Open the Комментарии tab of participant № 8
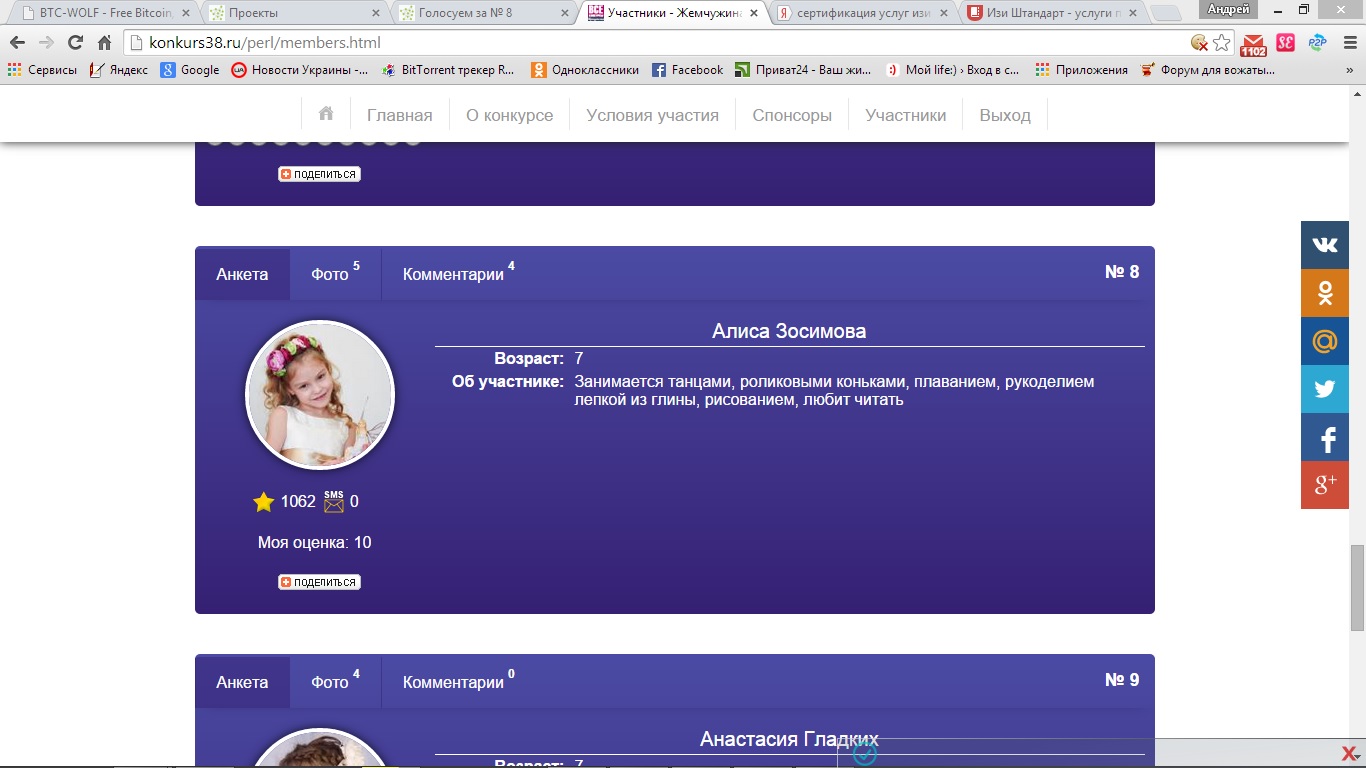The width and height of the screenshot is (1366, 768). (459, 274)
